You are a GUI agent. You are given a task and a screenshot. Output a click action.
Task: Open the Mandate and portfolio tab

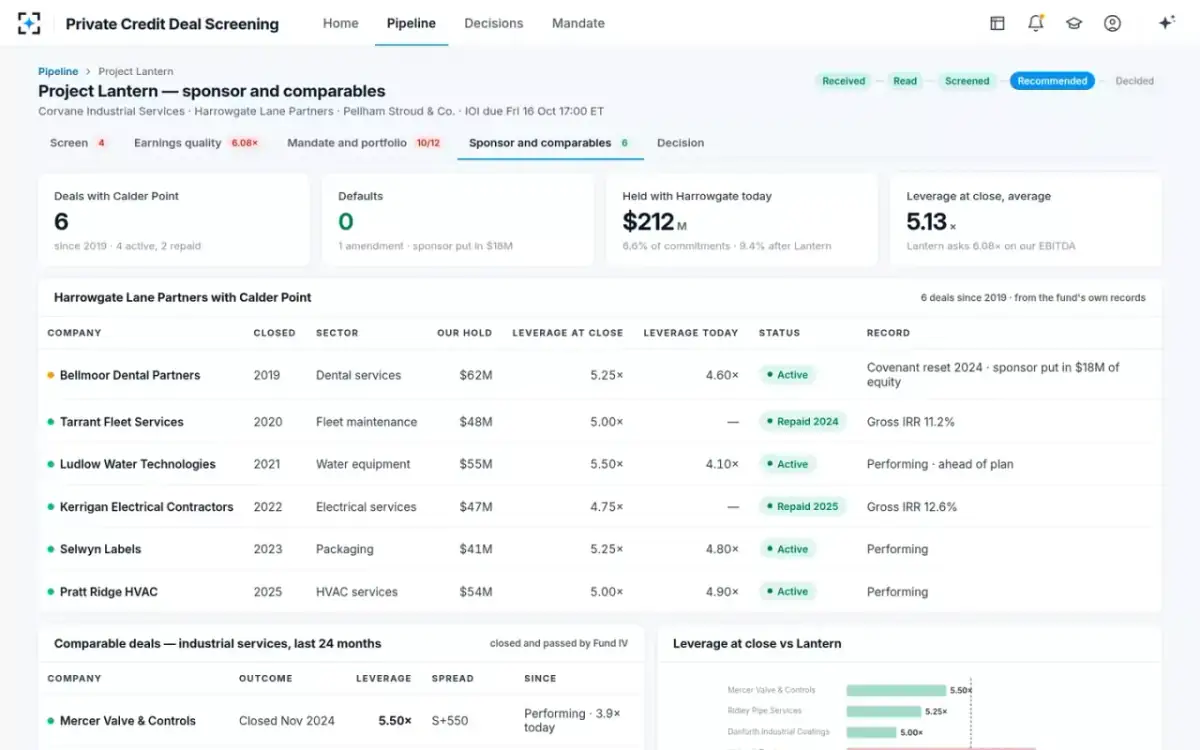tap(364, 143)
